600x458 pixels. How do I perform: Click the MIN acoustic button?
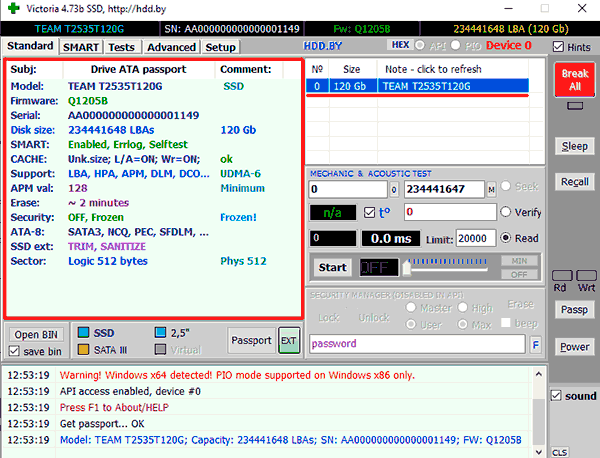tap(519, 261)
